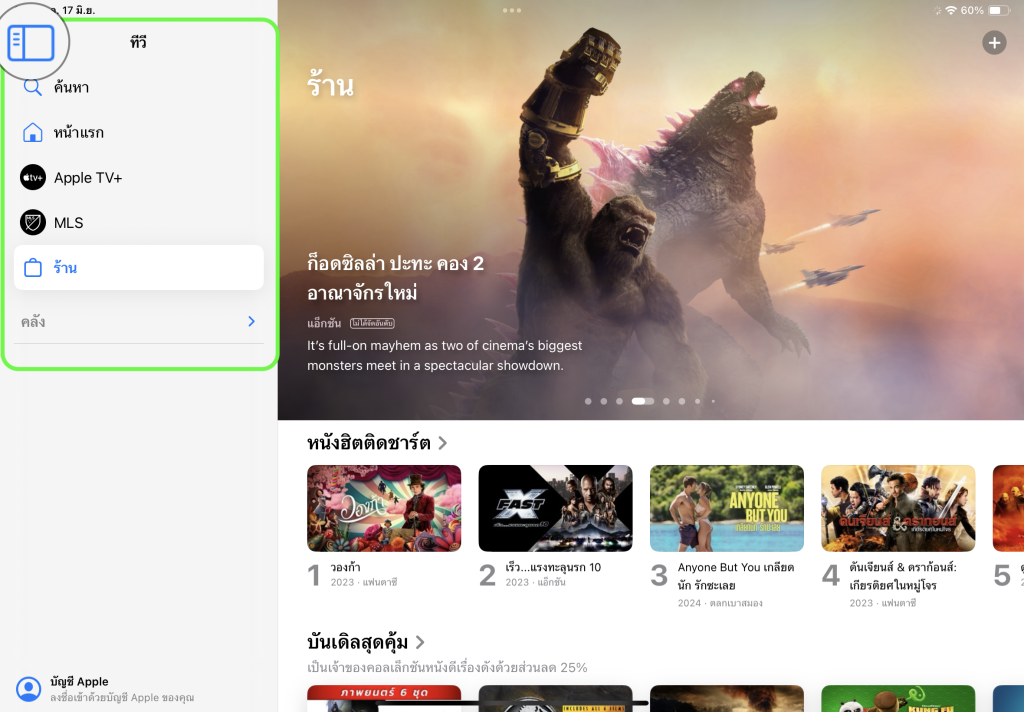The image size is (1024, 712).
Task: Open the battery status indicator
Action: [999, 10]
